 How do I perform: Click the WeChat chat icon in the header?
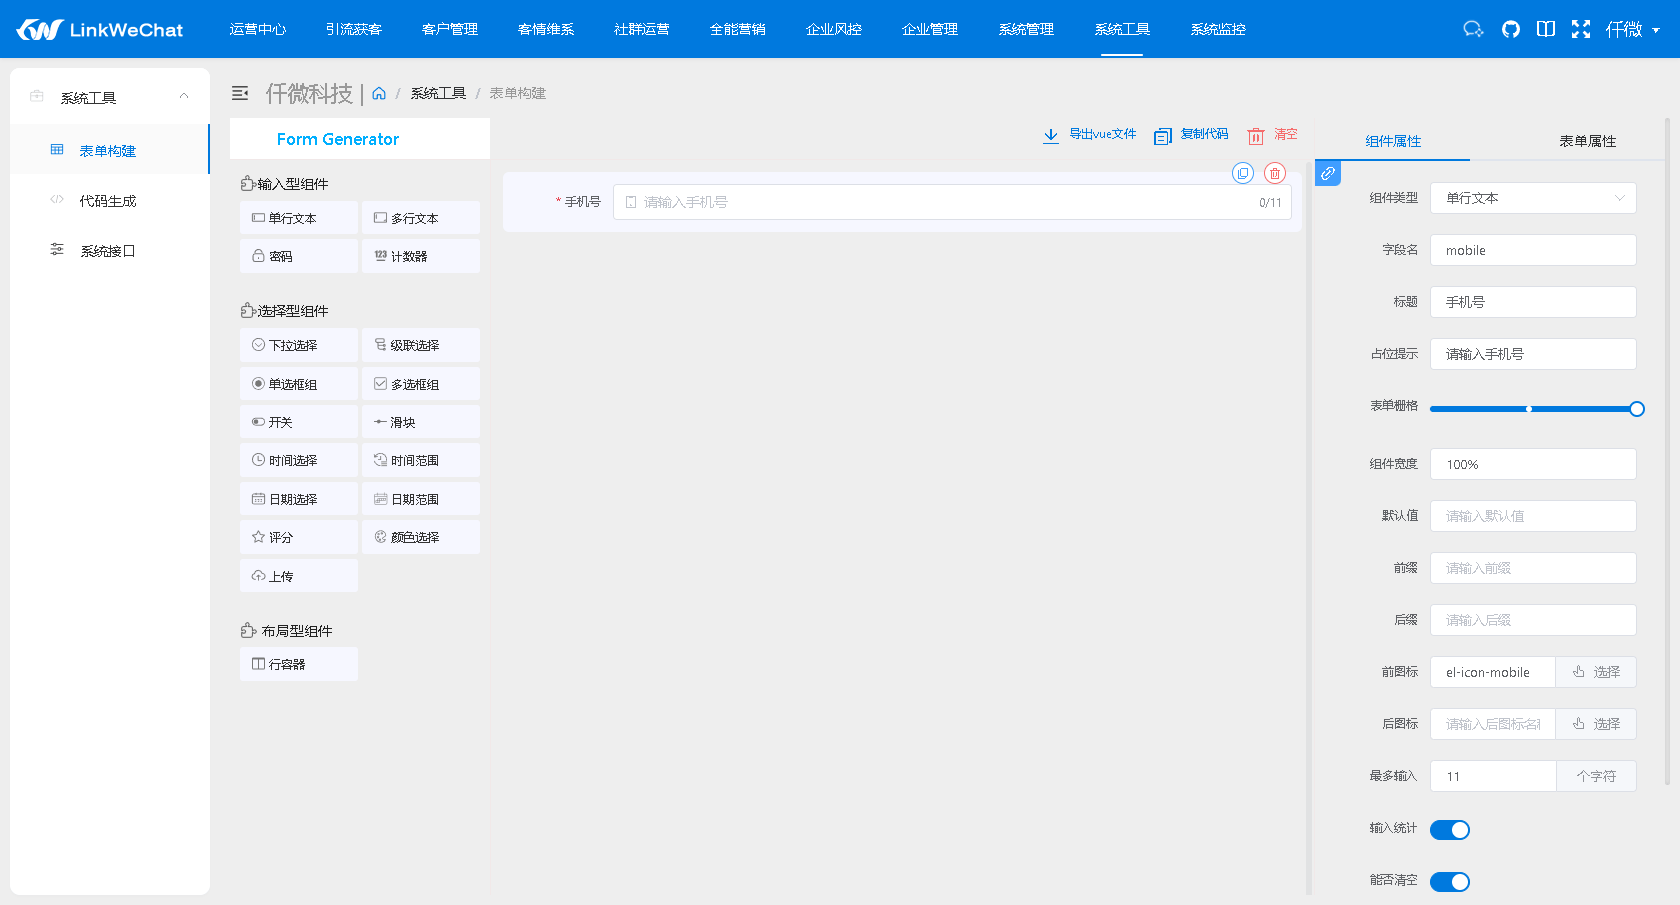click(x=1472, y=29)
